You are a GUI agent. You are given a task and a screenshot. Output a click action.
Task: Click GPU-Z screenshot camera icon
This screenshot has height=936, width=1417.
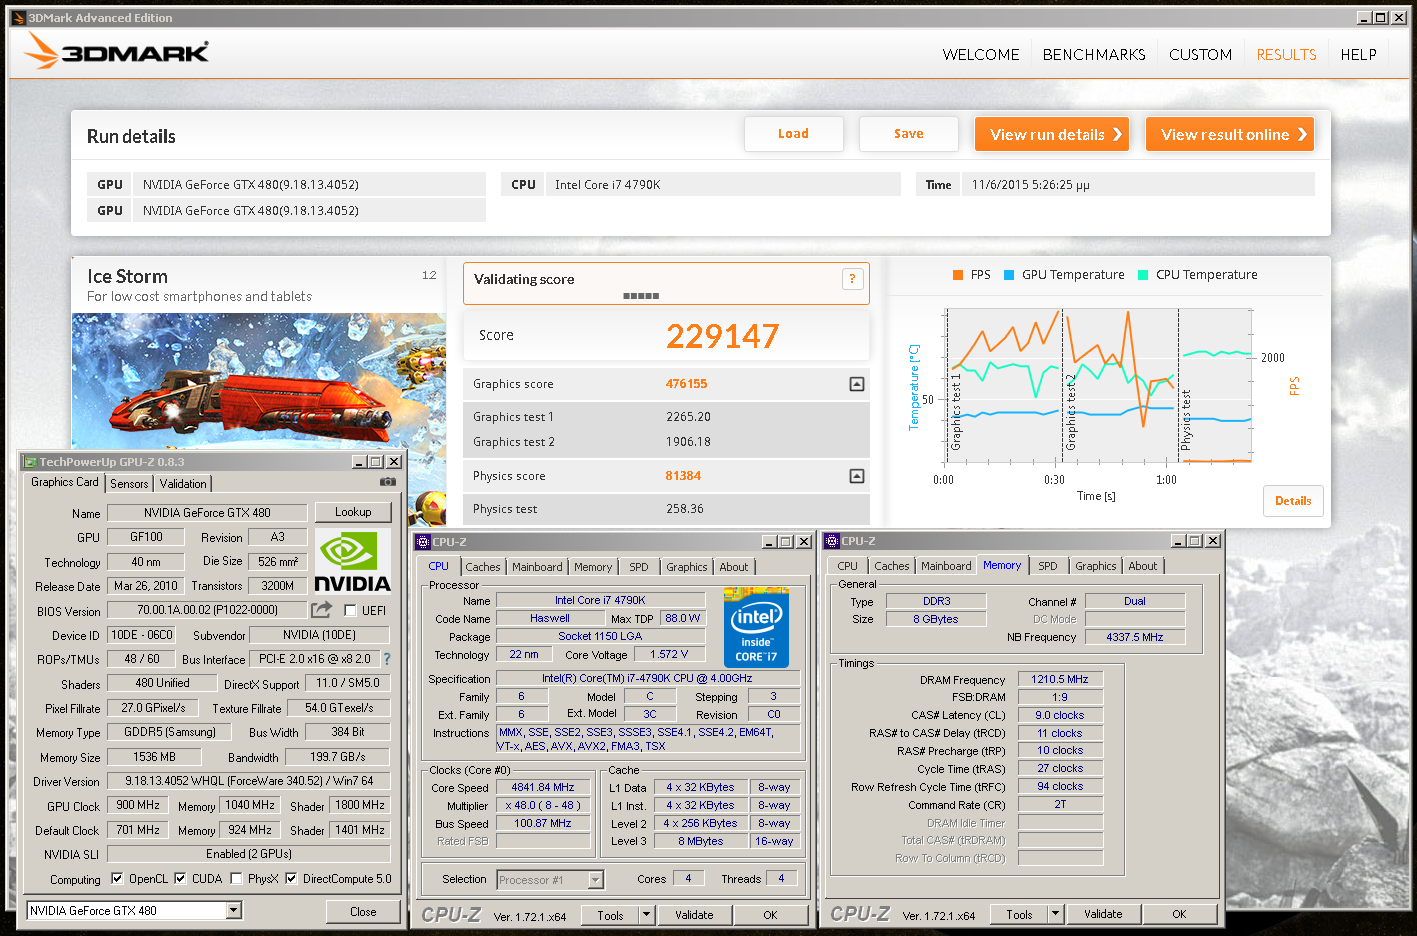pyautogui.click(x=388, y=482)
